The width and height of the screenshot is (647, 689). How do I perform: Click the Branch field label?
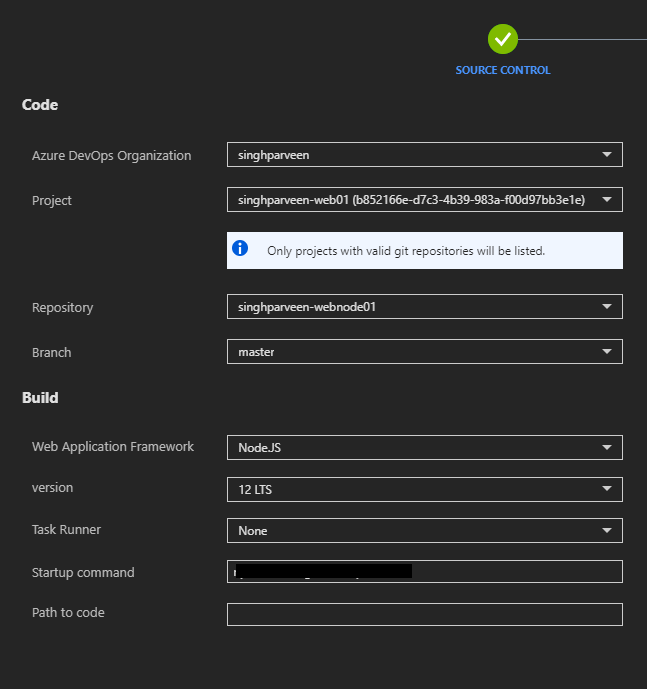tap(51, 352)
